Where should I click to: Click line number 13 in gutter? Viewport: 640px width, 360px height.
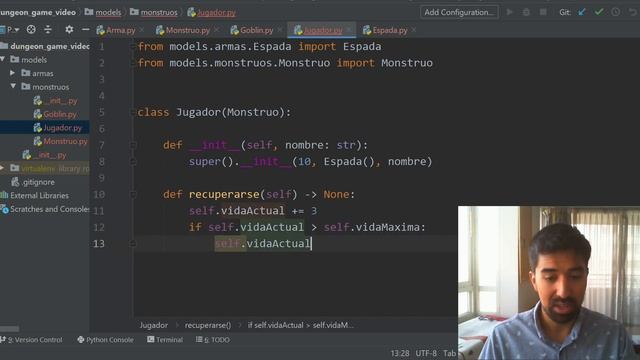coord(99,244)
